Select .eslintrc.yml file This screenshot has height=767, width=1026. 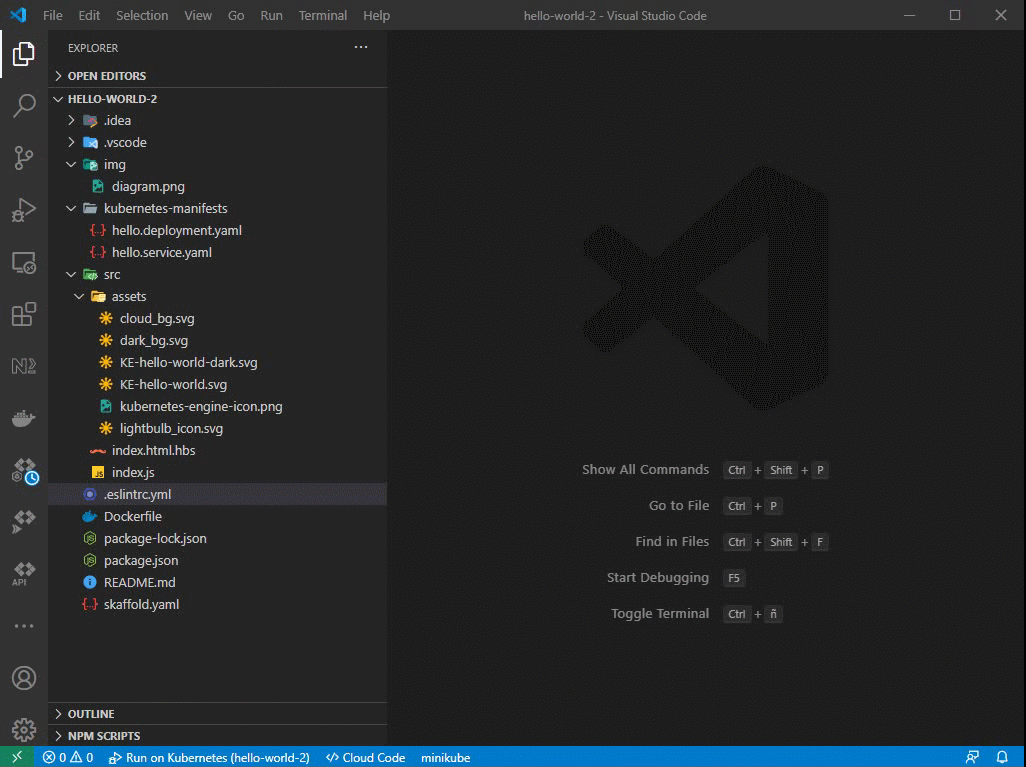(x=217, y=494)
